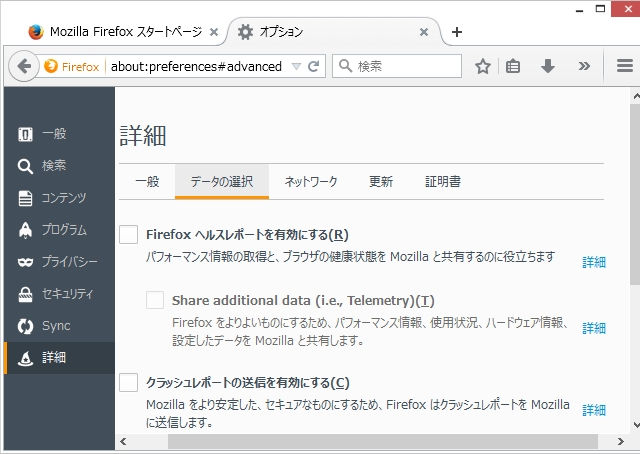Switch to the 一般 sub-tab
This screenshot has height=454, width=640.
(147, 181)
